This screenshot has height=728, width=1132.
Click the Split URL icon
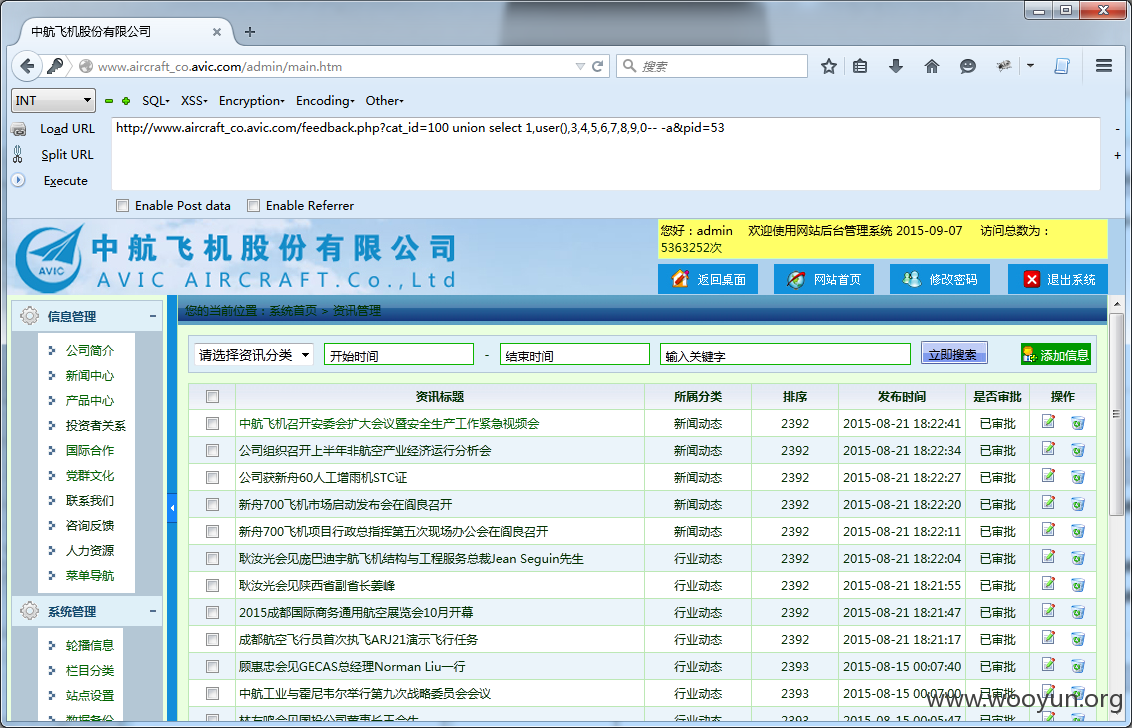point(18,155)
